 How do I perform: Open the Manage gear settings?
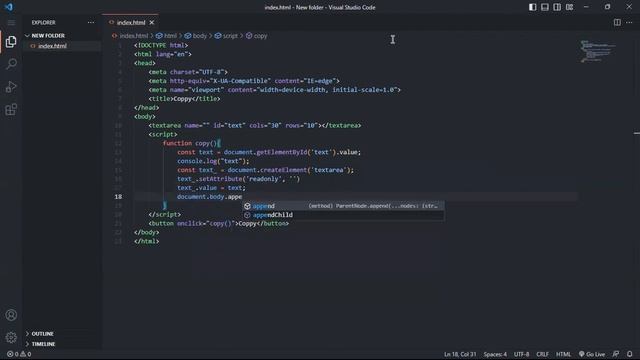[11, 337]
